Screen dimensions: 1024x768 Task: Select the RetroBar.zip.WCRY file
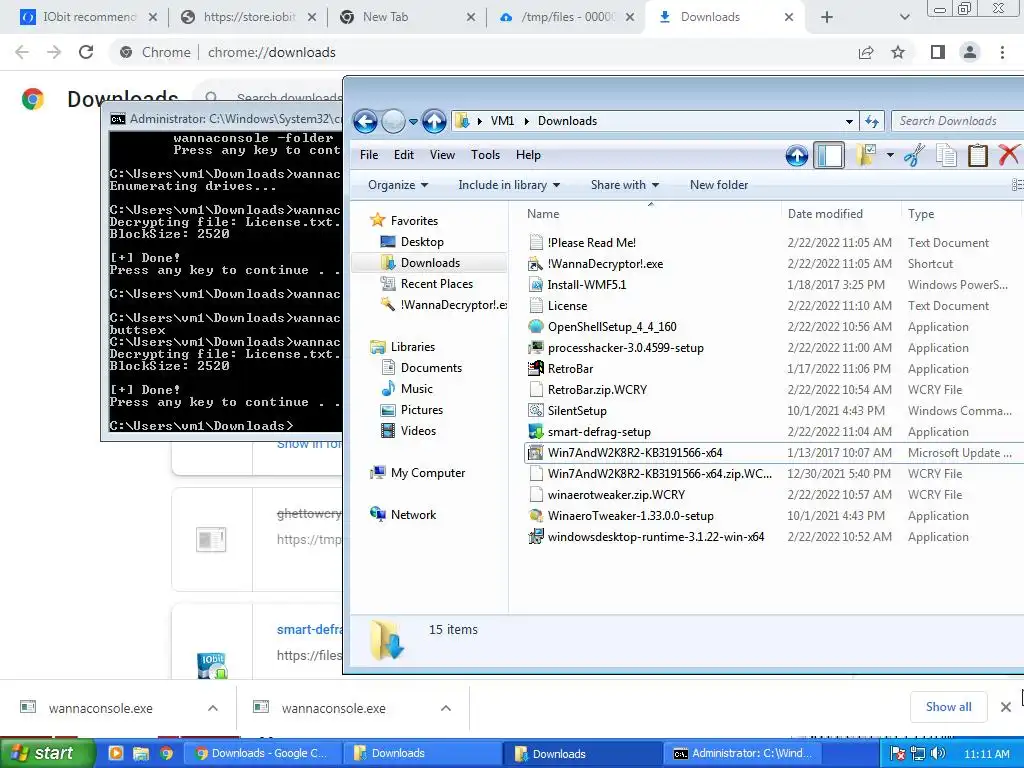[x=596, y=390]
